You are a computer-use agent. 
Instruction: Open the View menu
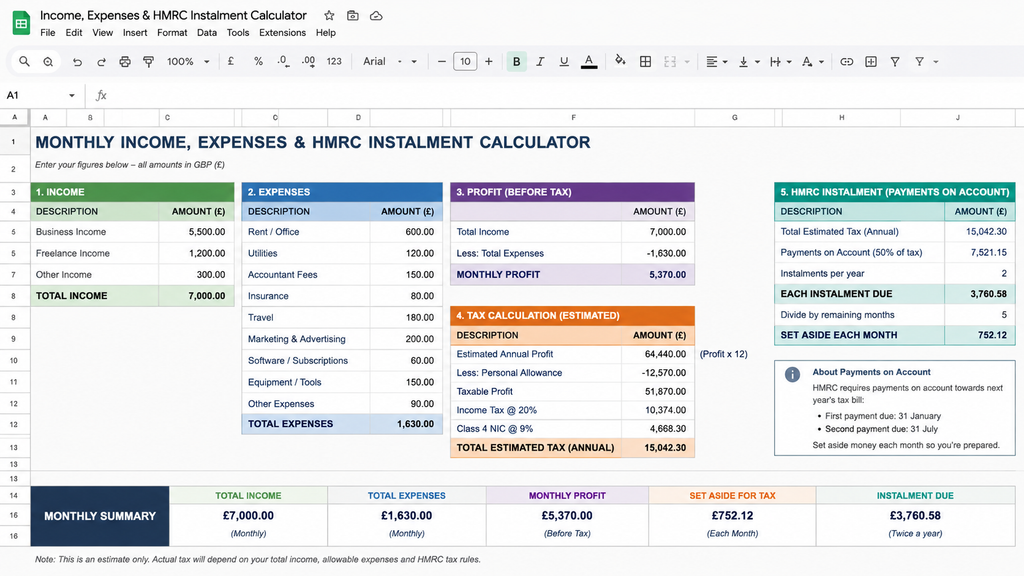(103, 33)
